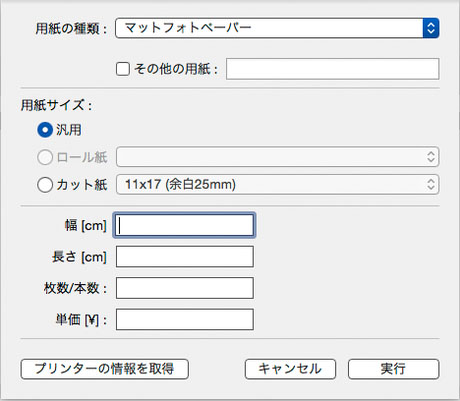Cancel the dialog with キャンセル
Viewport: 460px width, 401px height.
point(290,369)
